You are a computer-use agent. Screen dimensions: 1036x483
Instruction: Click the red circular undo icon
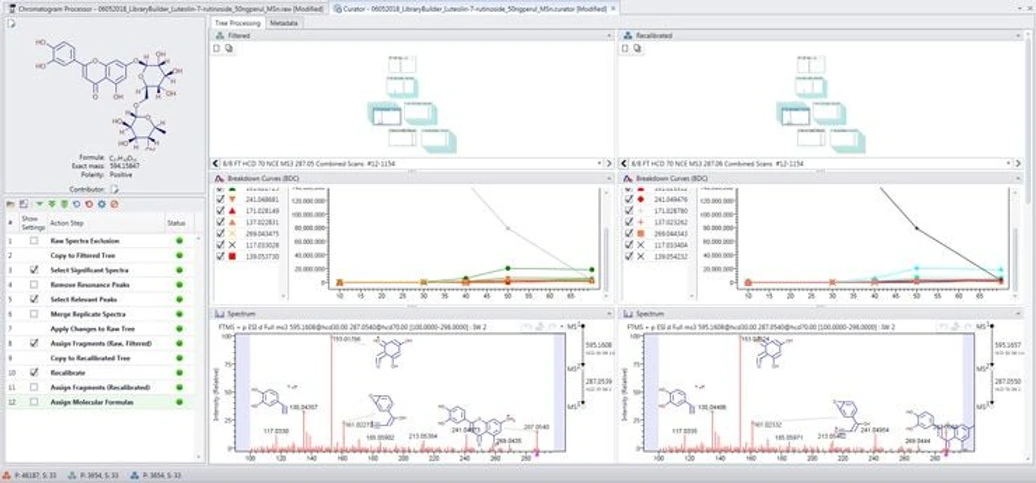(89, 205)
